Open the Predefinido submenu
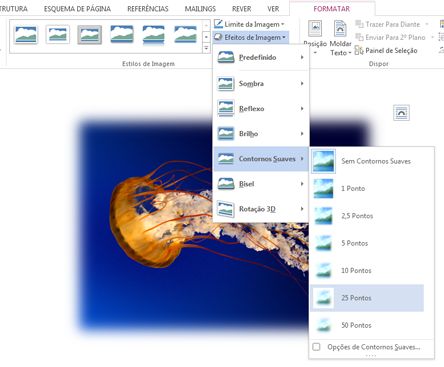 261,57
